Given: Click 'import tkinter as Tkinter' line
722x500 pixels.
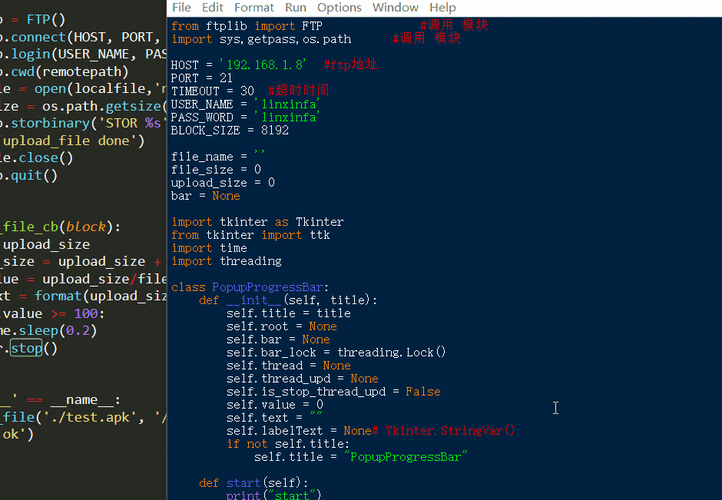Looking at the screenshot, I should (x=257, y=222).
